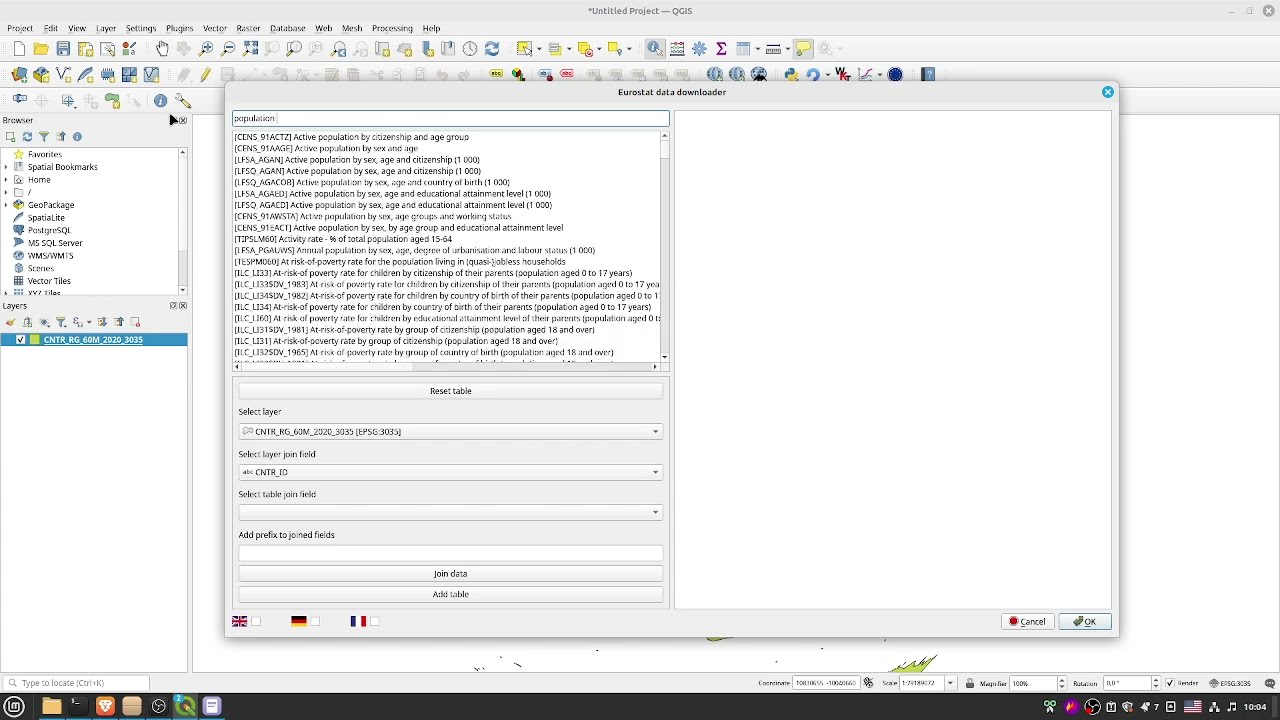This screenshot has height=720, width=1280.
Task: Click New GeoPackage Layer icon
Action: tap(41, 74)
